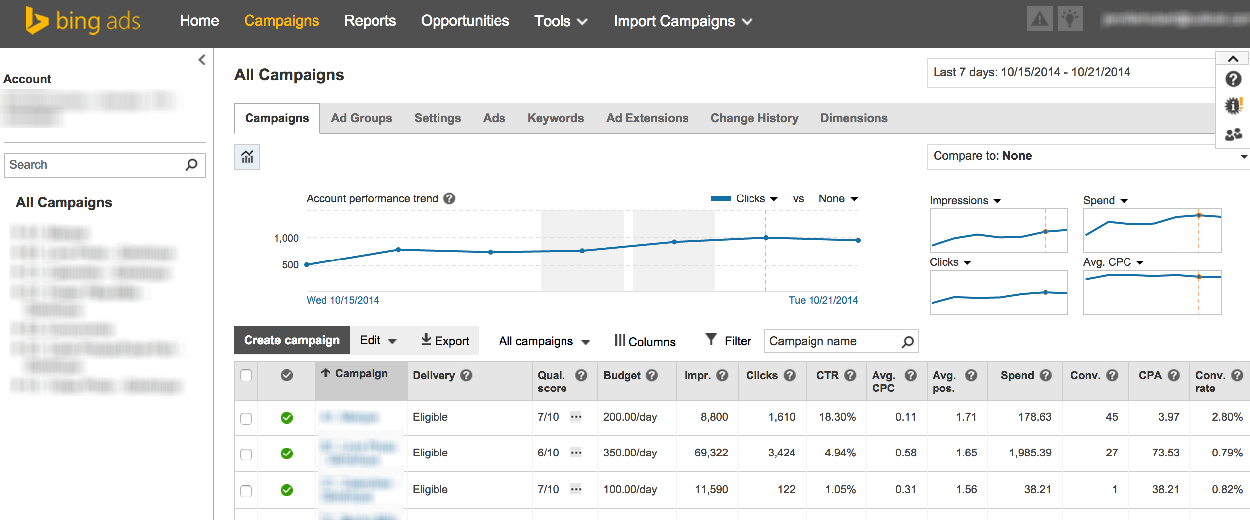Go to the Home menu
The height and width of the screenshot is (520, 1250).
coord(199,20)
